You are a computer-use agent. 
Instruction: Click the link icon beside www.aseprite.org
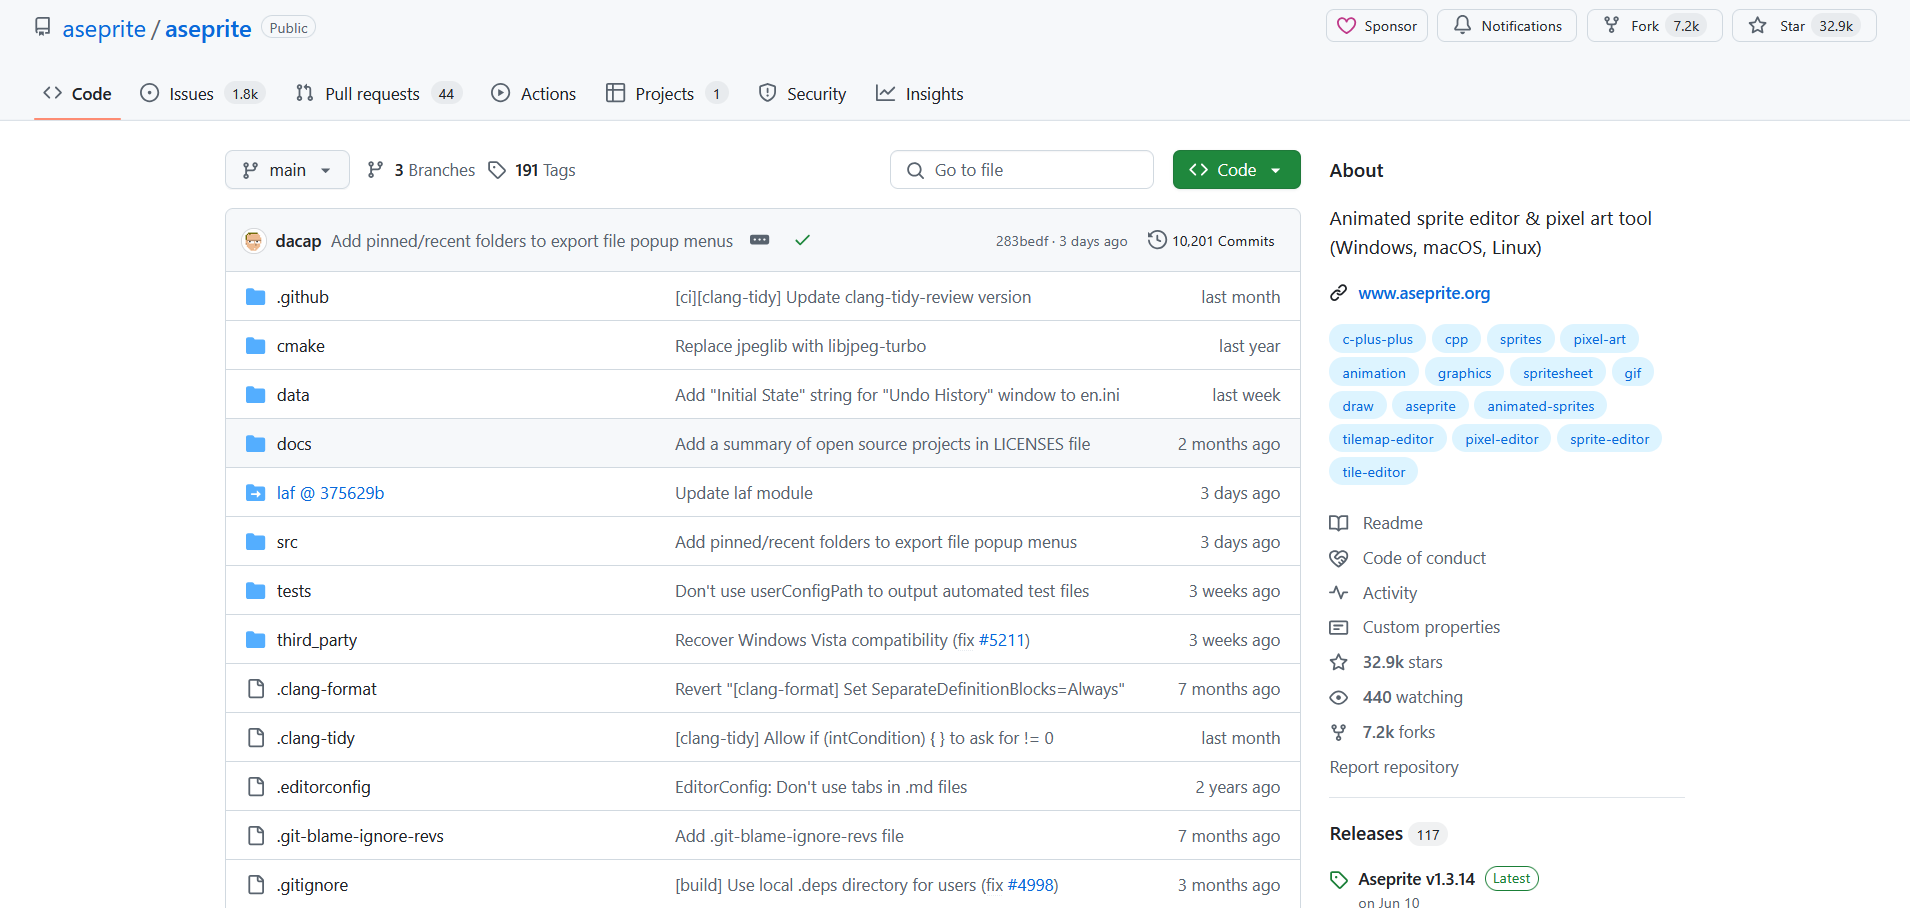pyautogui.click(x=1338, y=293)
